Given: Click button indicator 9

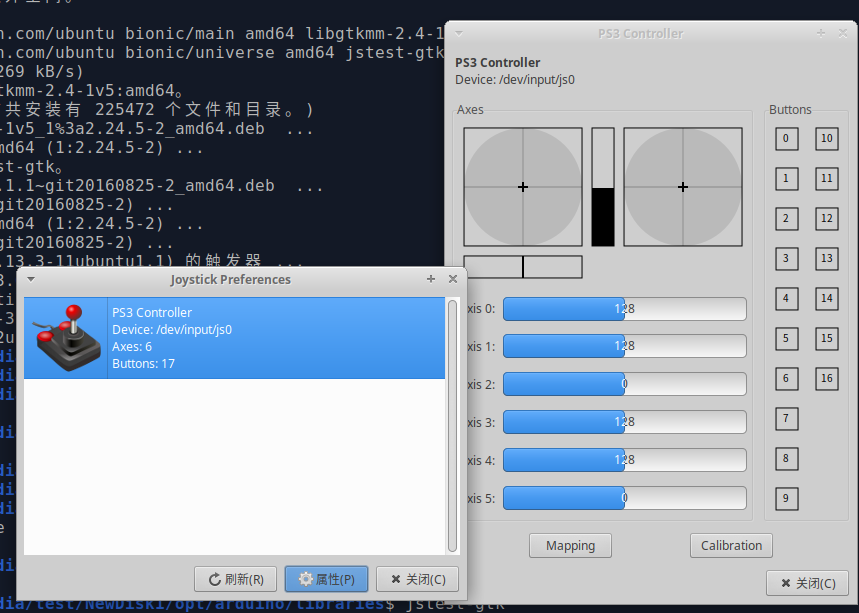Looking at the screenshot, I should (787, 499).
